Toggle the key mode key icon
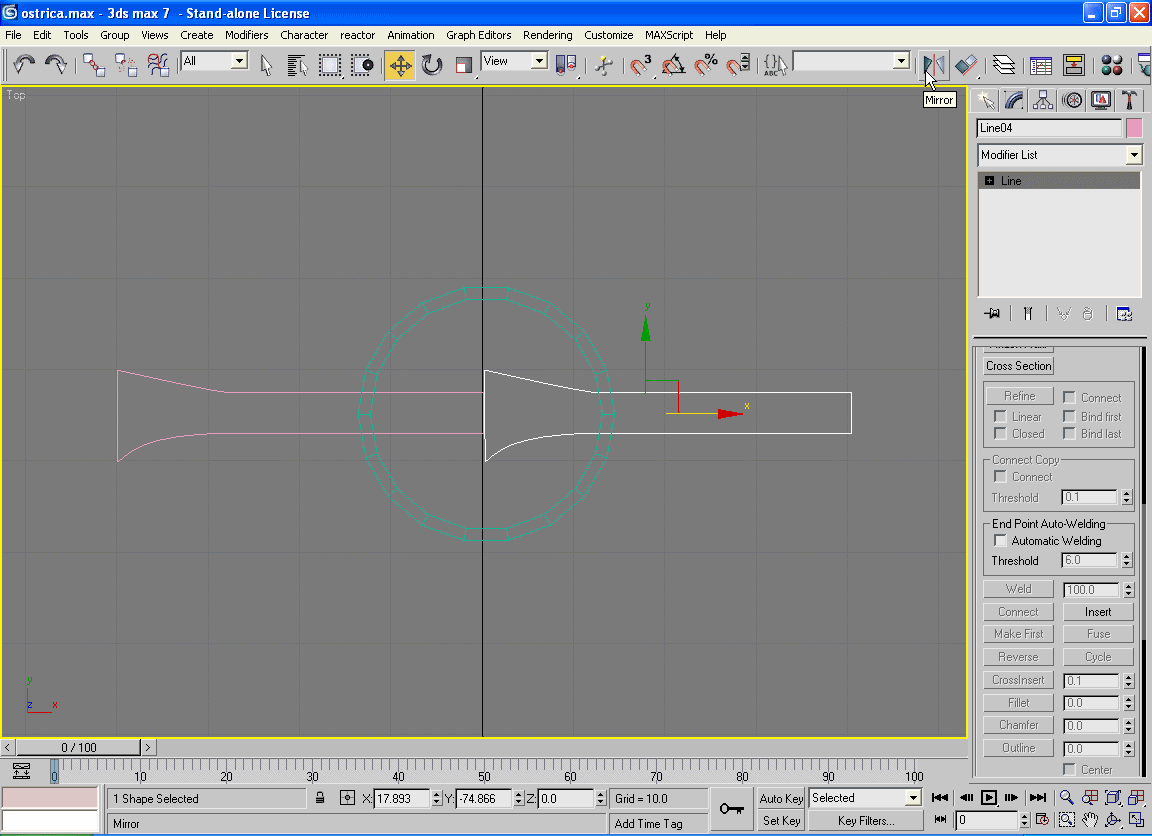The height and width of the screenshot is (836, 1152). pyautogui.click(x=731, y=808)
